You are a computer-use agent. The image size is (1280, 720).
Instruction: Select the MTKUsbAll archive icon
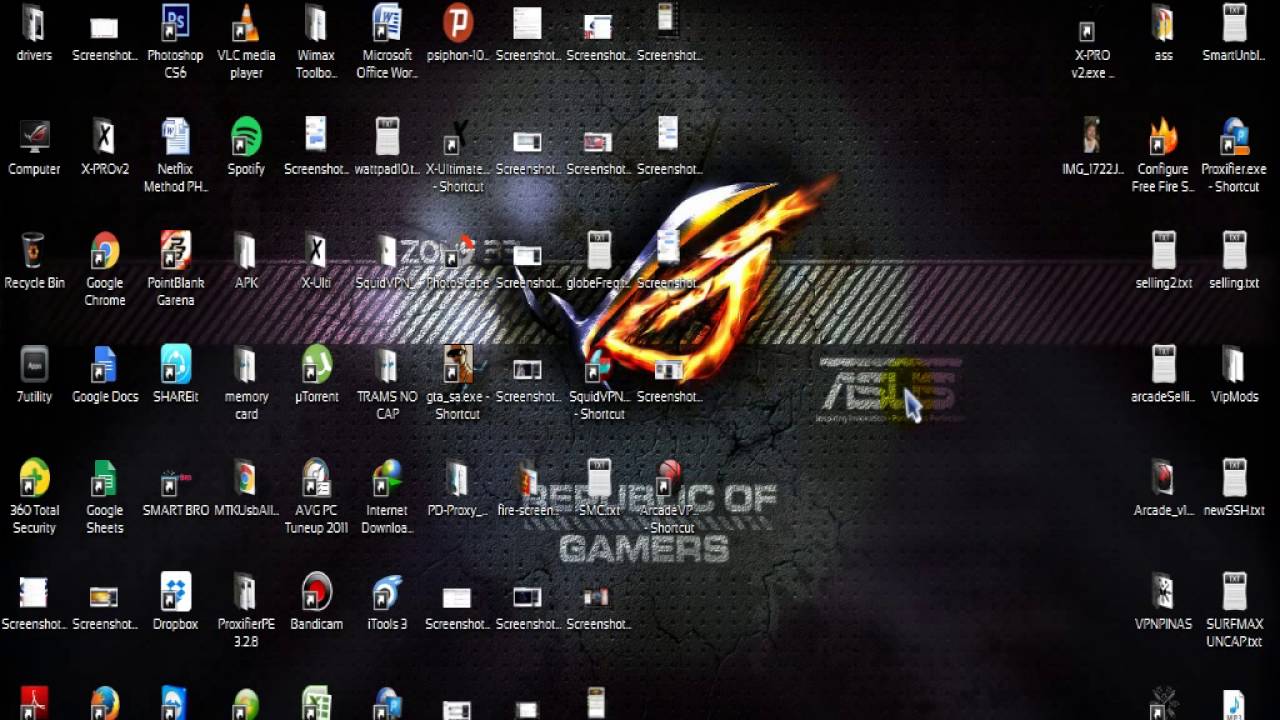click(x=246, y=478)
